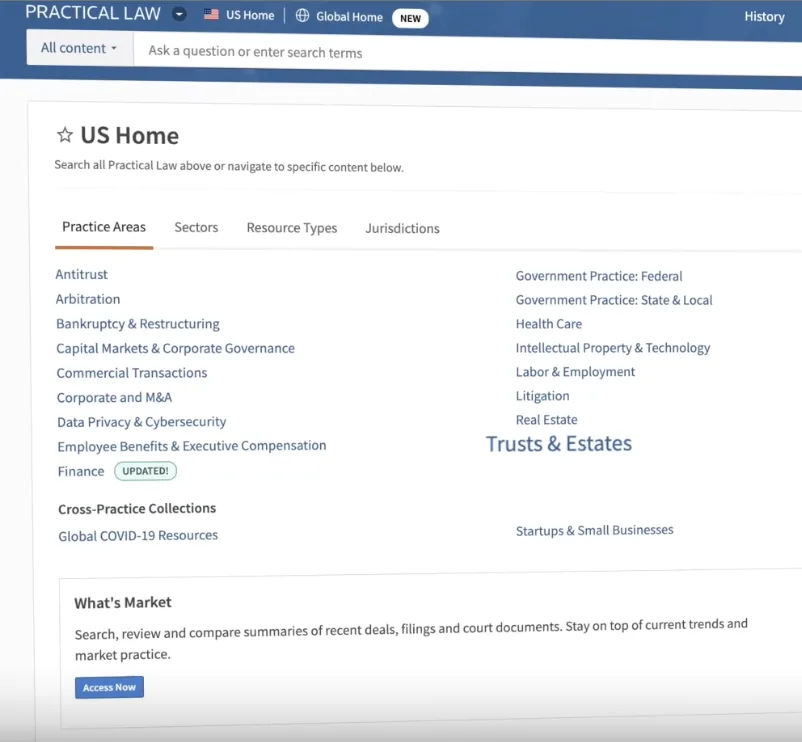Switch to the Sectors tab

tap(196, 228)
